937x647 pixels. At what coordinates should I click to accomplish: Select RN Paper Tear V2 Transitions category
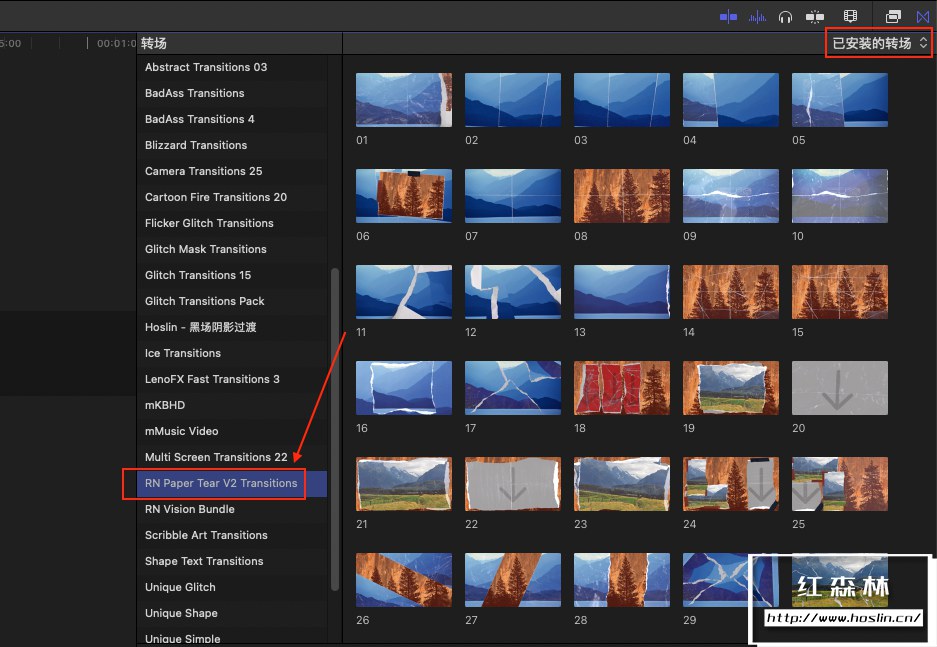click(221, 483)
